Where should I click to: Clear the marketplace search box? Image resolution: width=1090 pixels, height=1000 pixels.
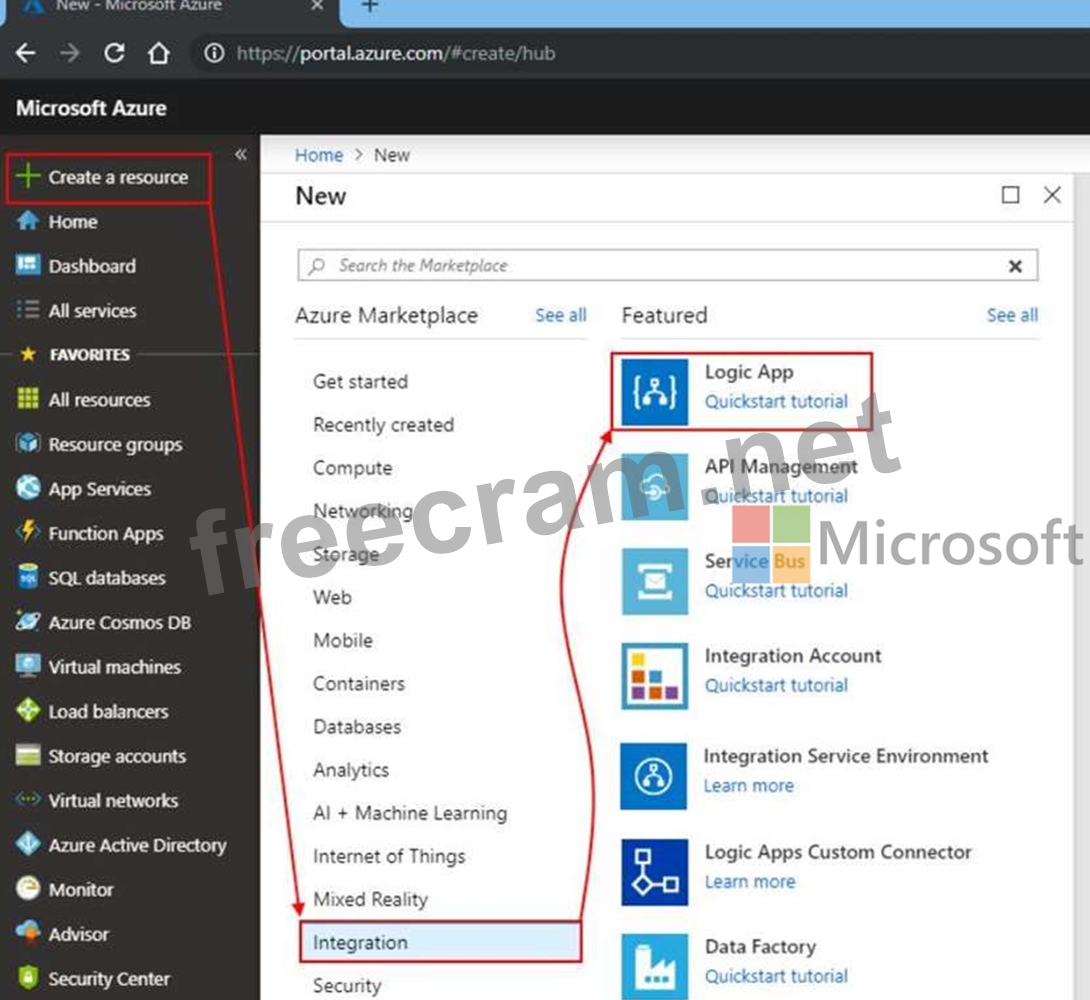(1015, 266)
